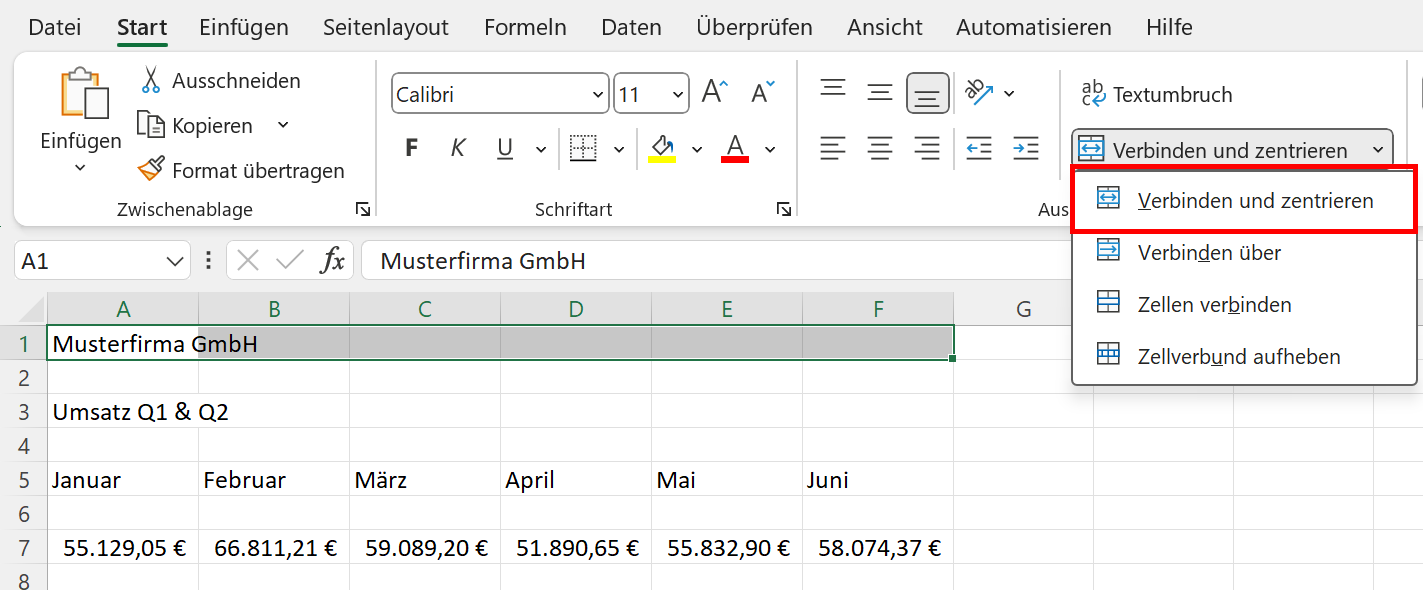Toggle bold formatting F button

coord(411,149)
